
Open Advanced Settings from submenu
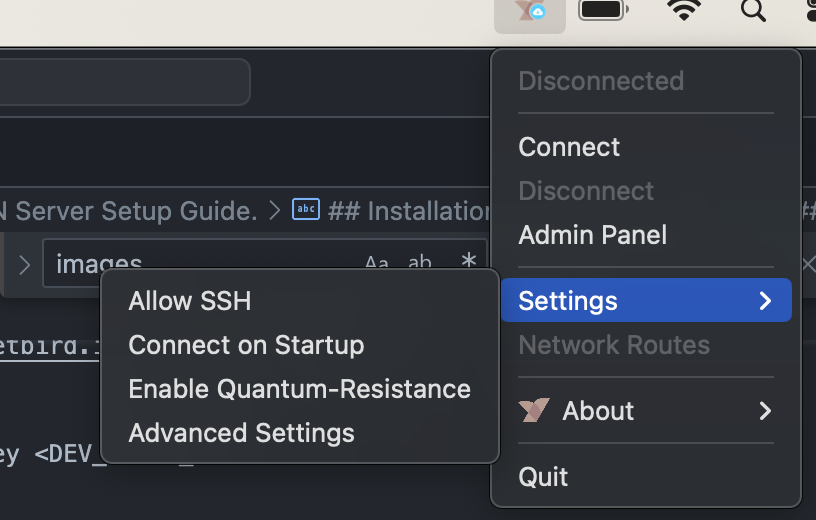pyautogui.click(x=241, y=433)
